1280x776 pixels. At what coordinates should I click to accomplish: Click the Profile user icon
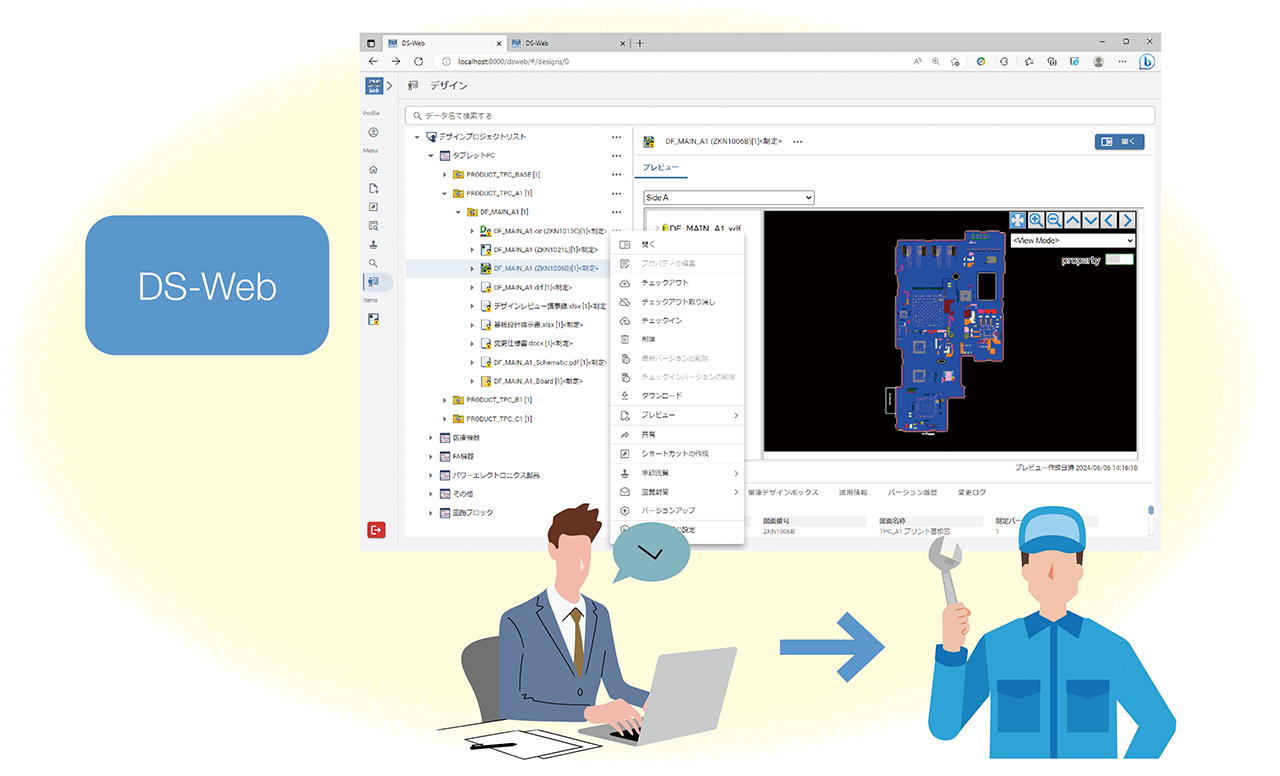click(373, 132)
